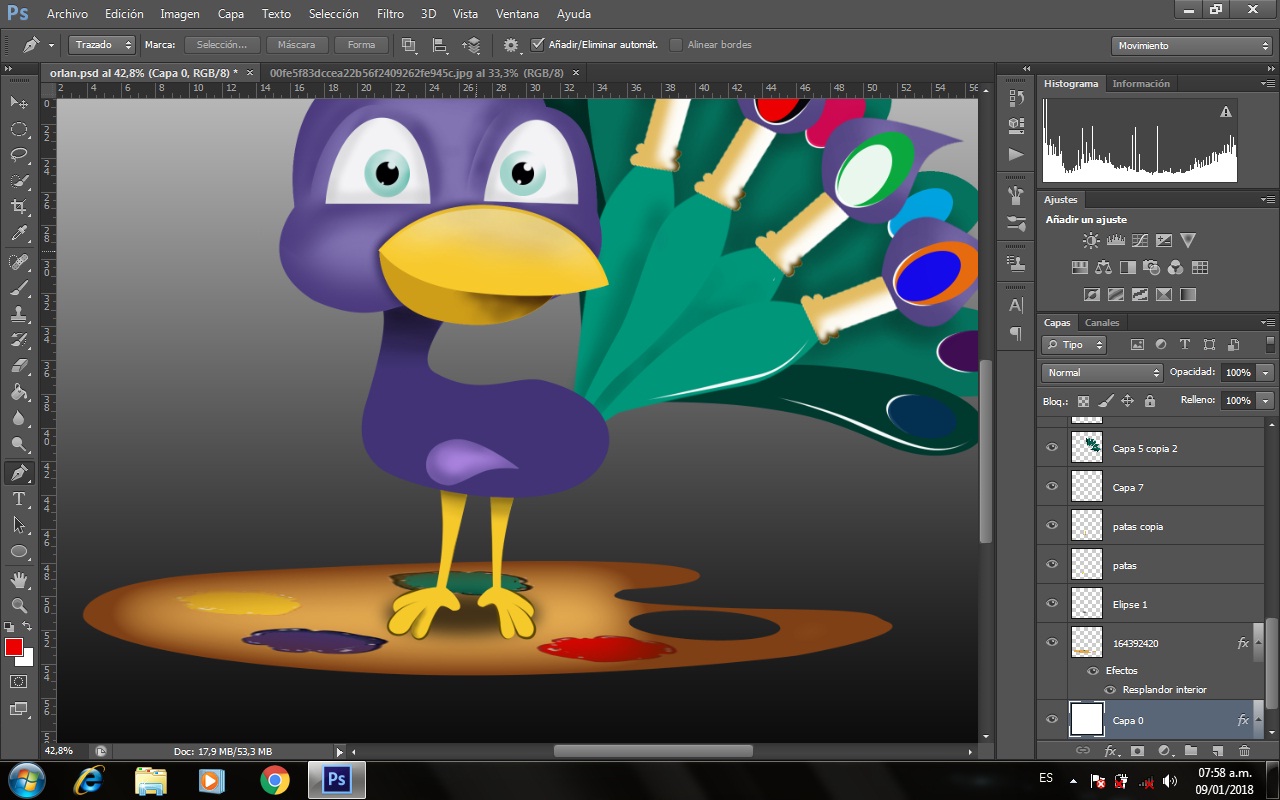Open path operations icon in options bar
The height and width of the screenshot is (800, 1280).
pyautogui.click(x=408, y=45)
